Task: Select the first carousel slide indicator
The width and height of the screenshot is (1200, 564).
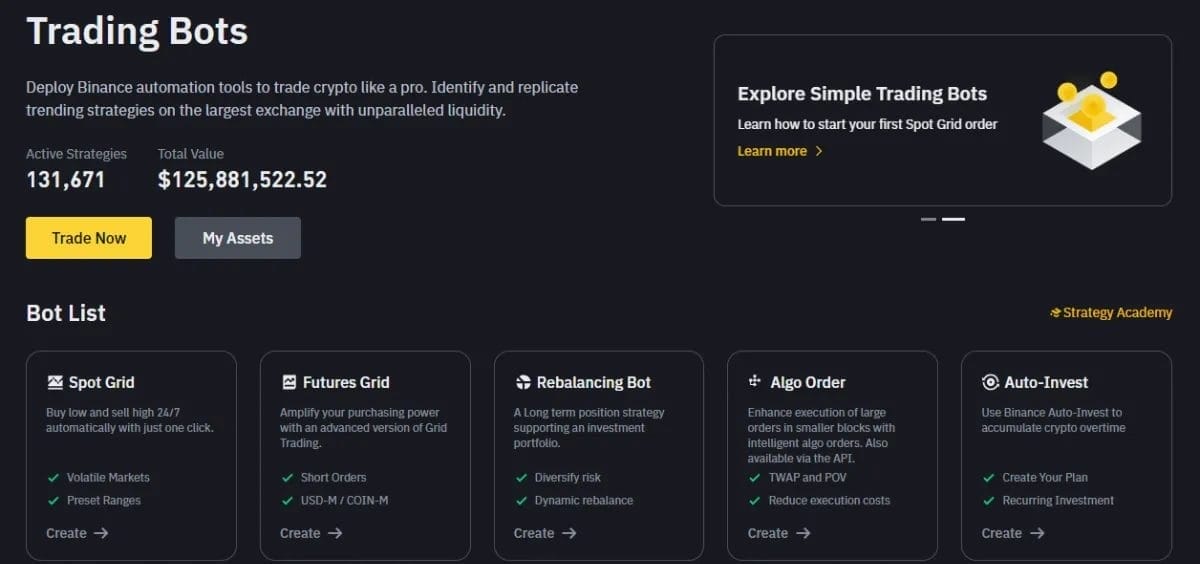Action: coord(928,219)
